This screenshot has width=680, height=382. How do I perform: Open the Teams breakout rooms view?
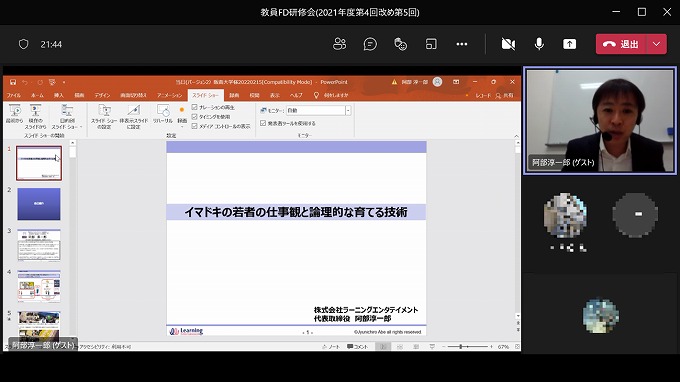pos(431,44)
